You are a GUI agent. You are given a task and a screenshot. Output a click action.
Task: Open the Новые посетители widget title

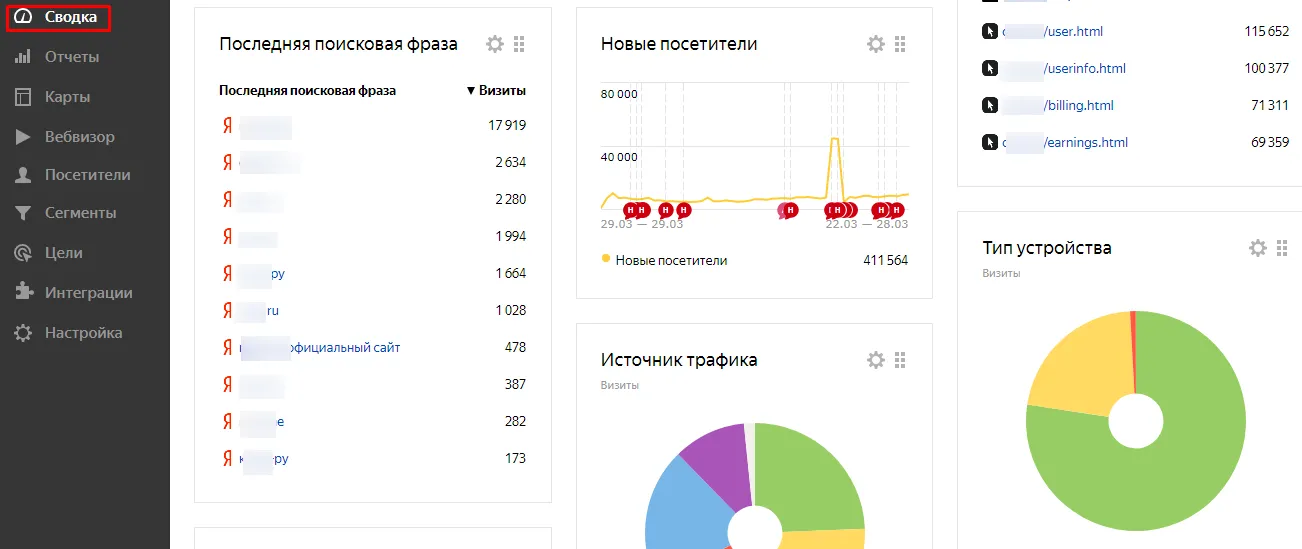pyautogui.click(x=679, y=44)
